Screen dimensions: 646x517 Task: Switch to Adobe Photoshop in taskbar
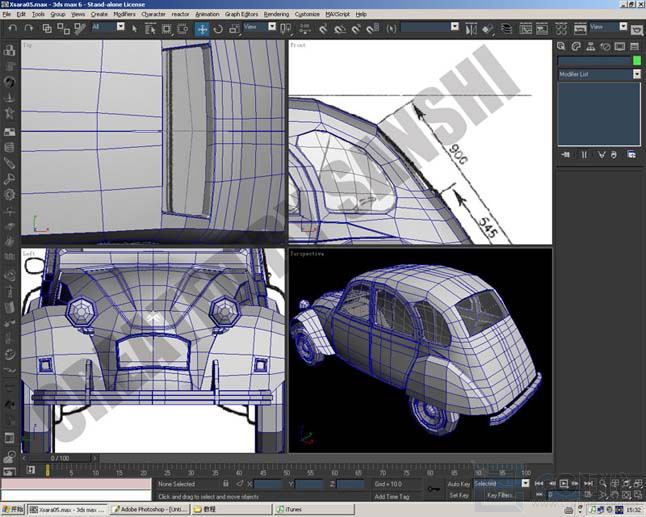pyautogui.click(x=150, y=510)
